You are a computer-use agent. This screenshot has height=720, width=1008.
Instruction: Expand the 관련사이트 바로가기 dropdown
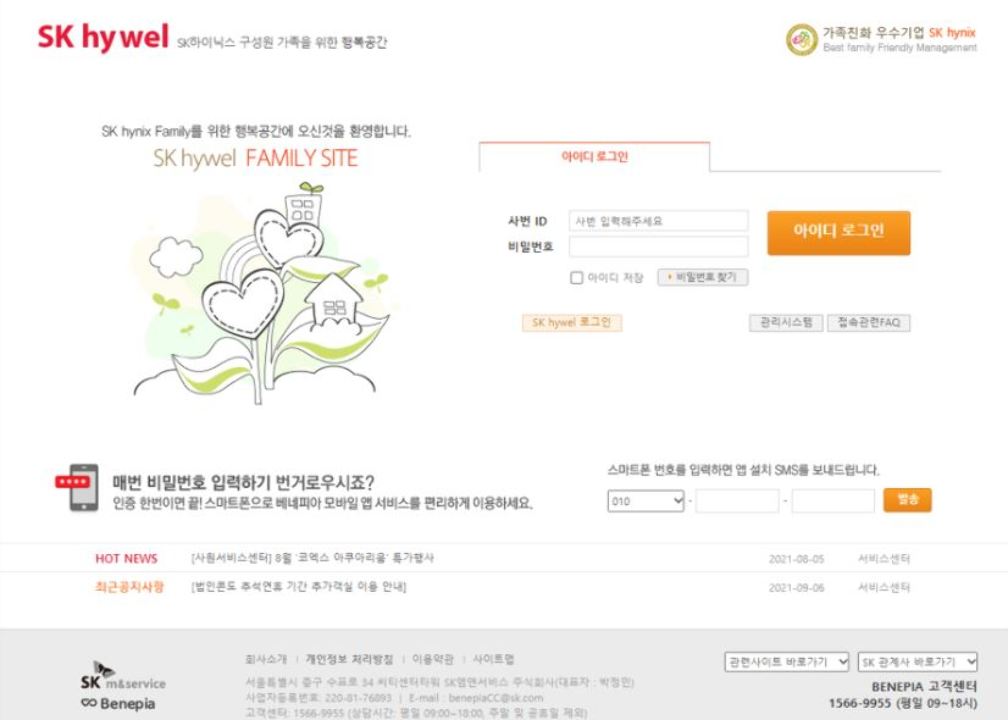[786, 662]
